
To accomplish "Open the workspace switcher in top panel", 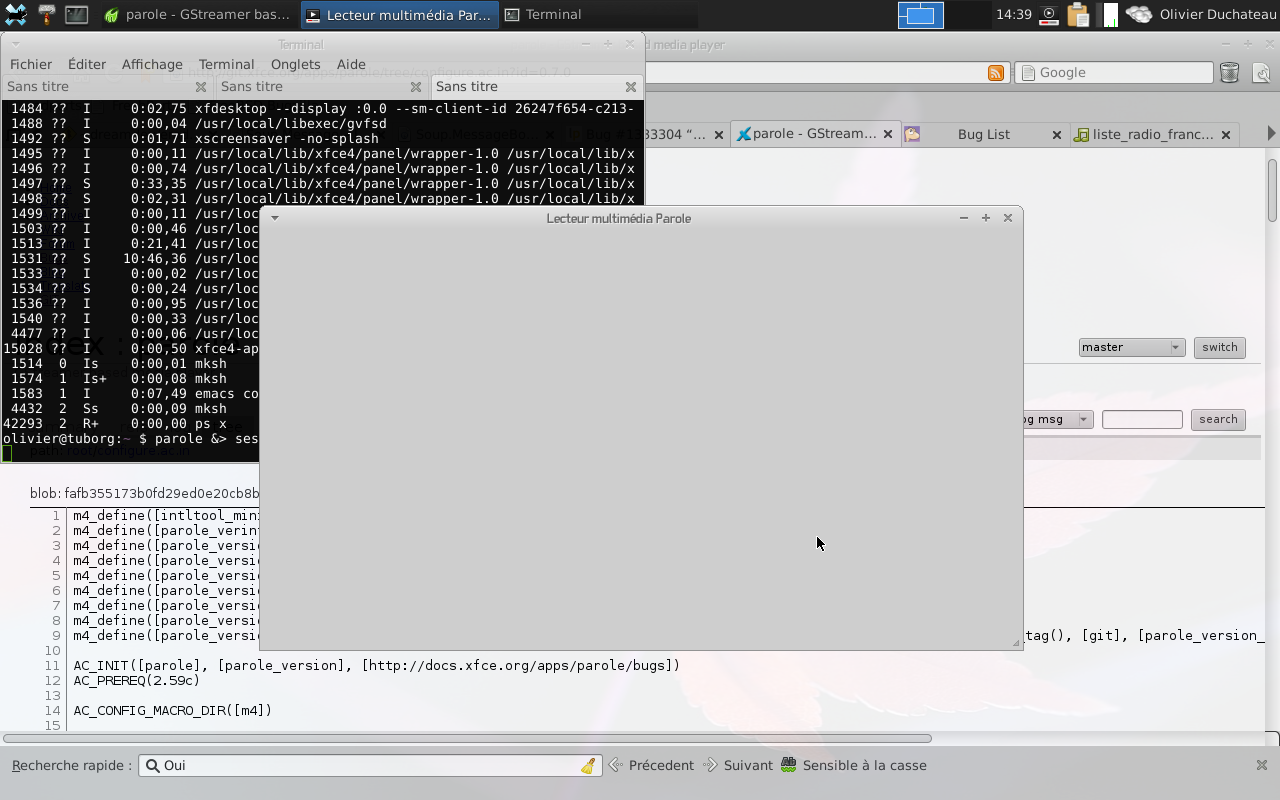I will click(x=920, y=15).
